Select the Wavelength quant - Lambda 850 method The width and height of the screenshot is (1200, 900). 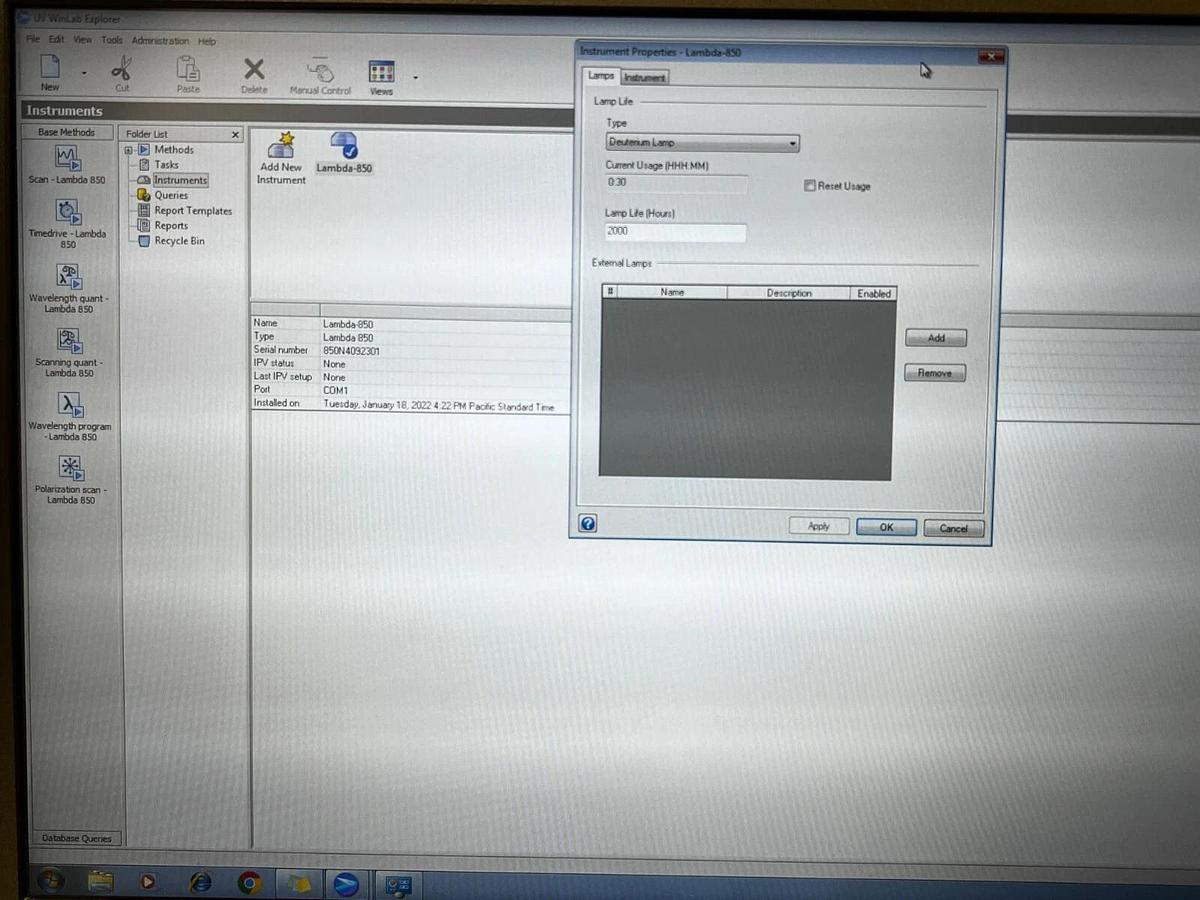tap(68, 289)
